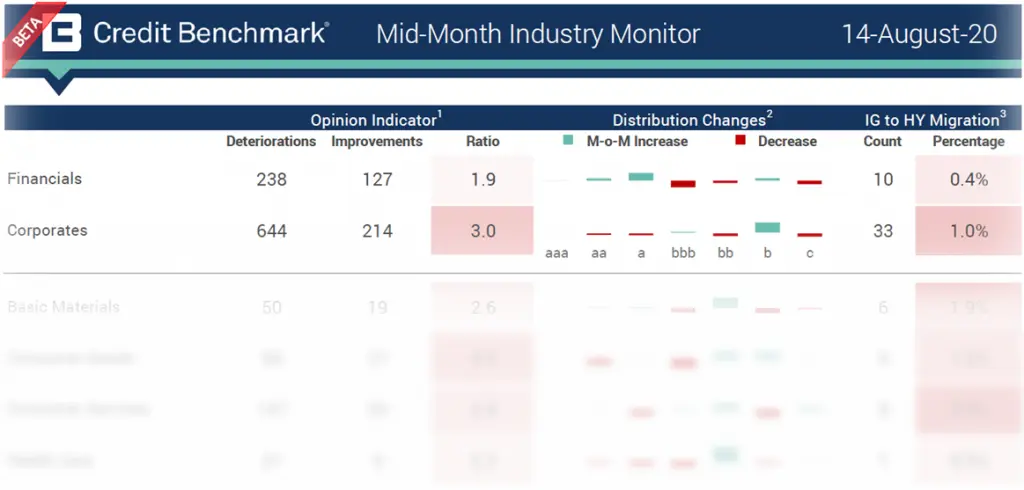
Task: Click Basic Materials ratio value 2.6
Action: [x=483, y=307]
